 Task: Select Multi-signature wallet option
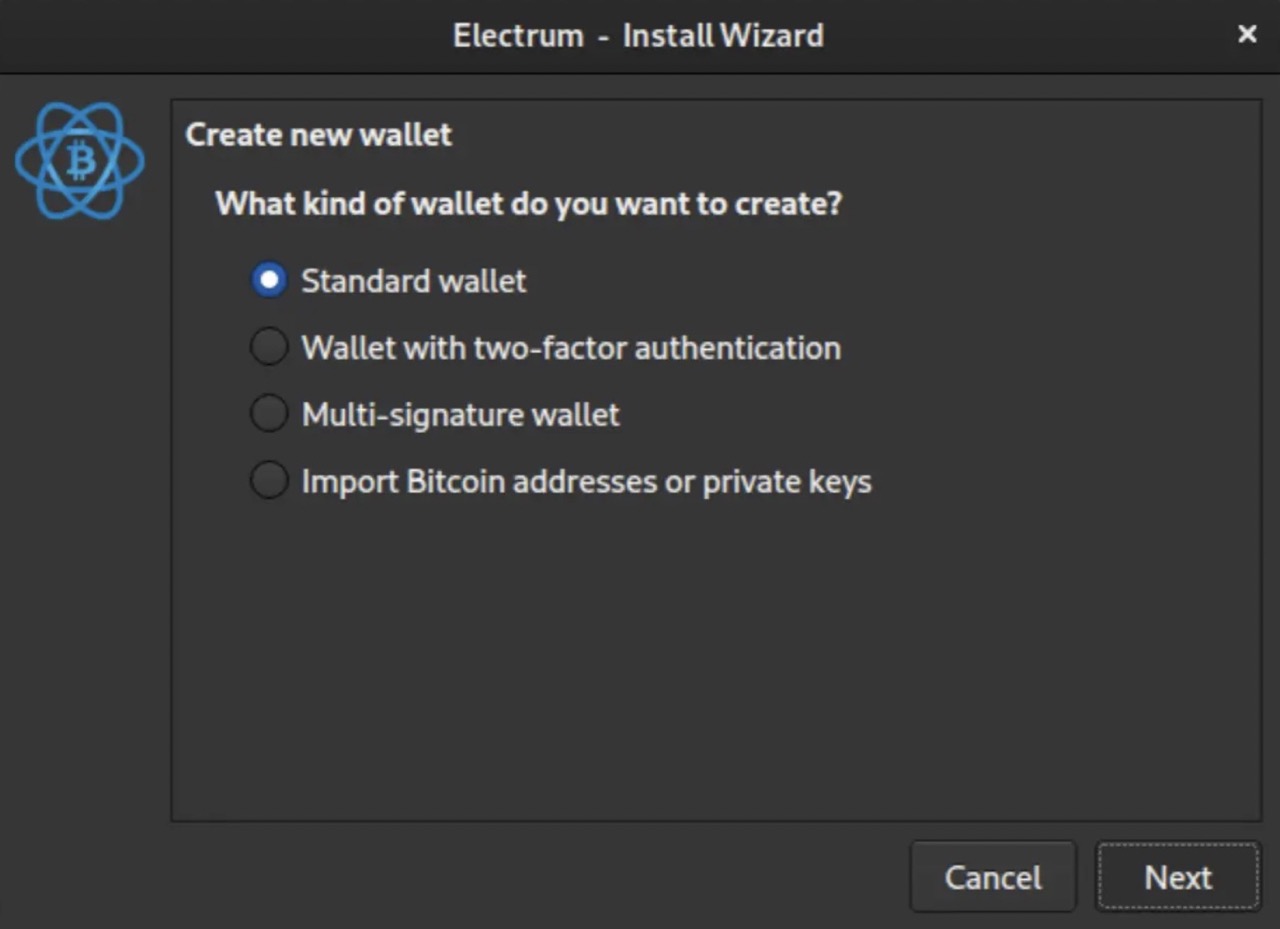(x=268, y=413)
